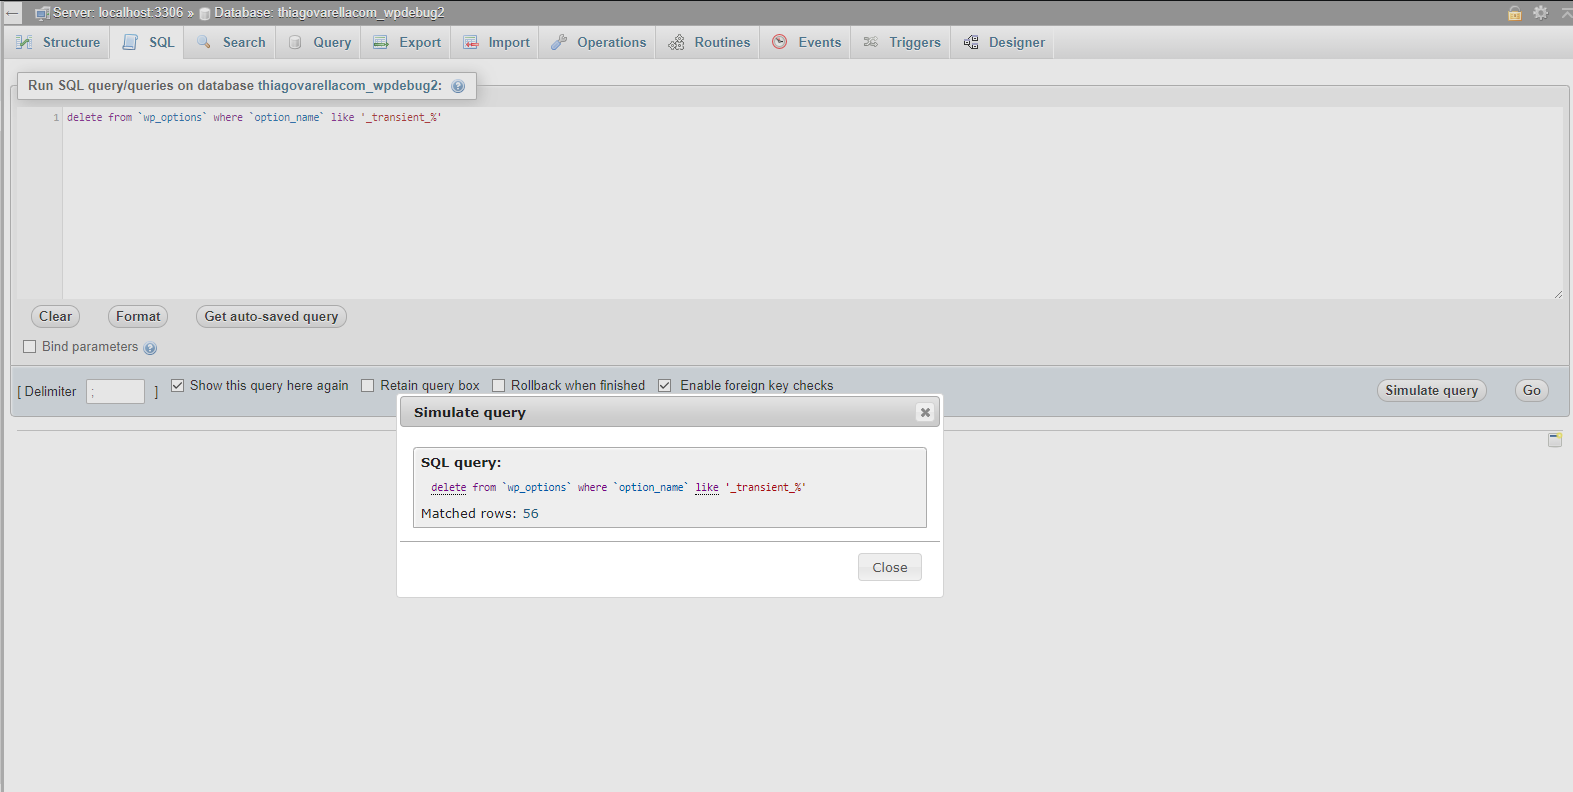The width and height of the screenshot is (1573, 792).
Task: Switch to the SQL tab
Action: (149, 42)
